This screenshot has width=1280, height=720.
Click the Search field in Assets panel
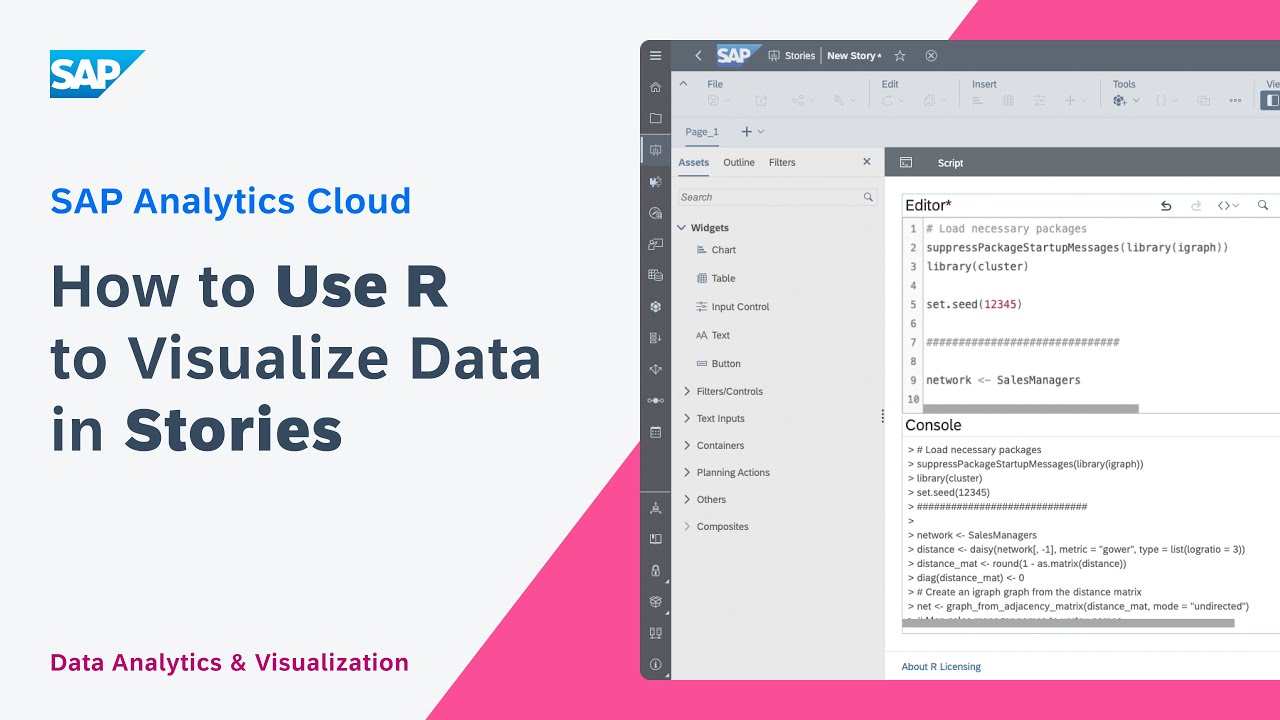[777, 197]
